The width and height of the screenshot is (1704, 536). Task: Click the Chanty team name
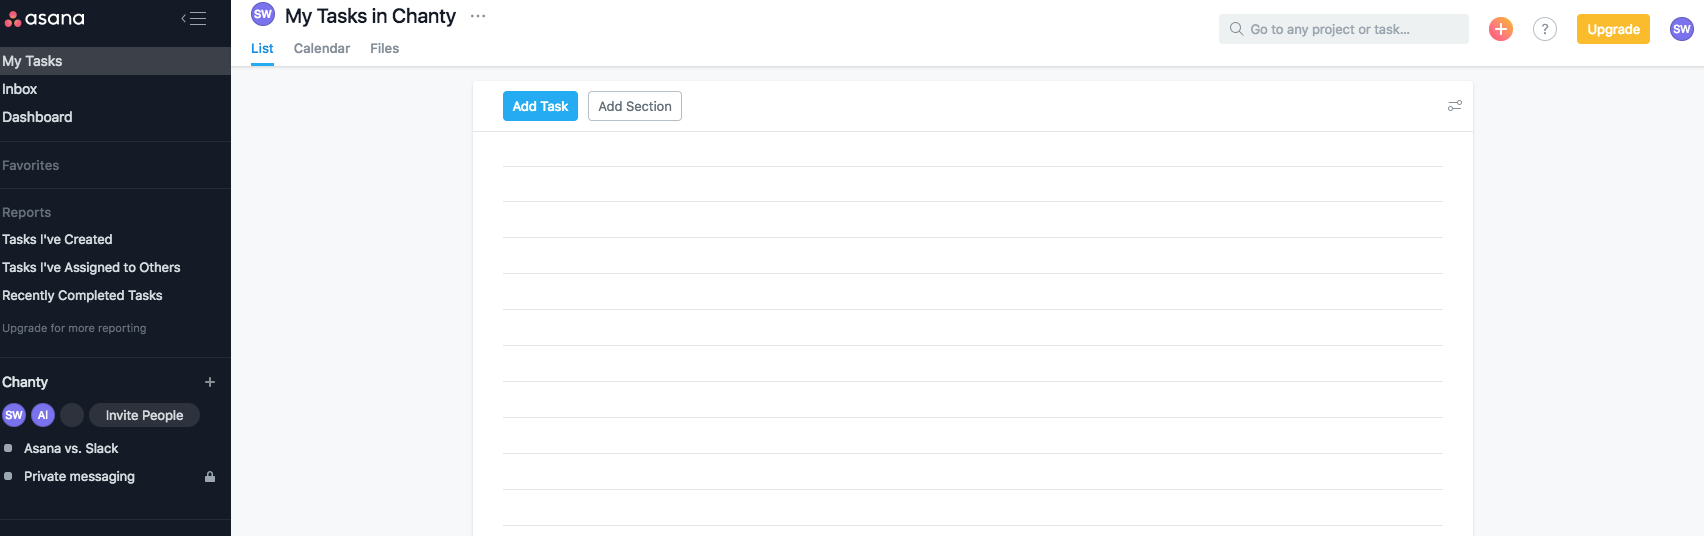25,382
